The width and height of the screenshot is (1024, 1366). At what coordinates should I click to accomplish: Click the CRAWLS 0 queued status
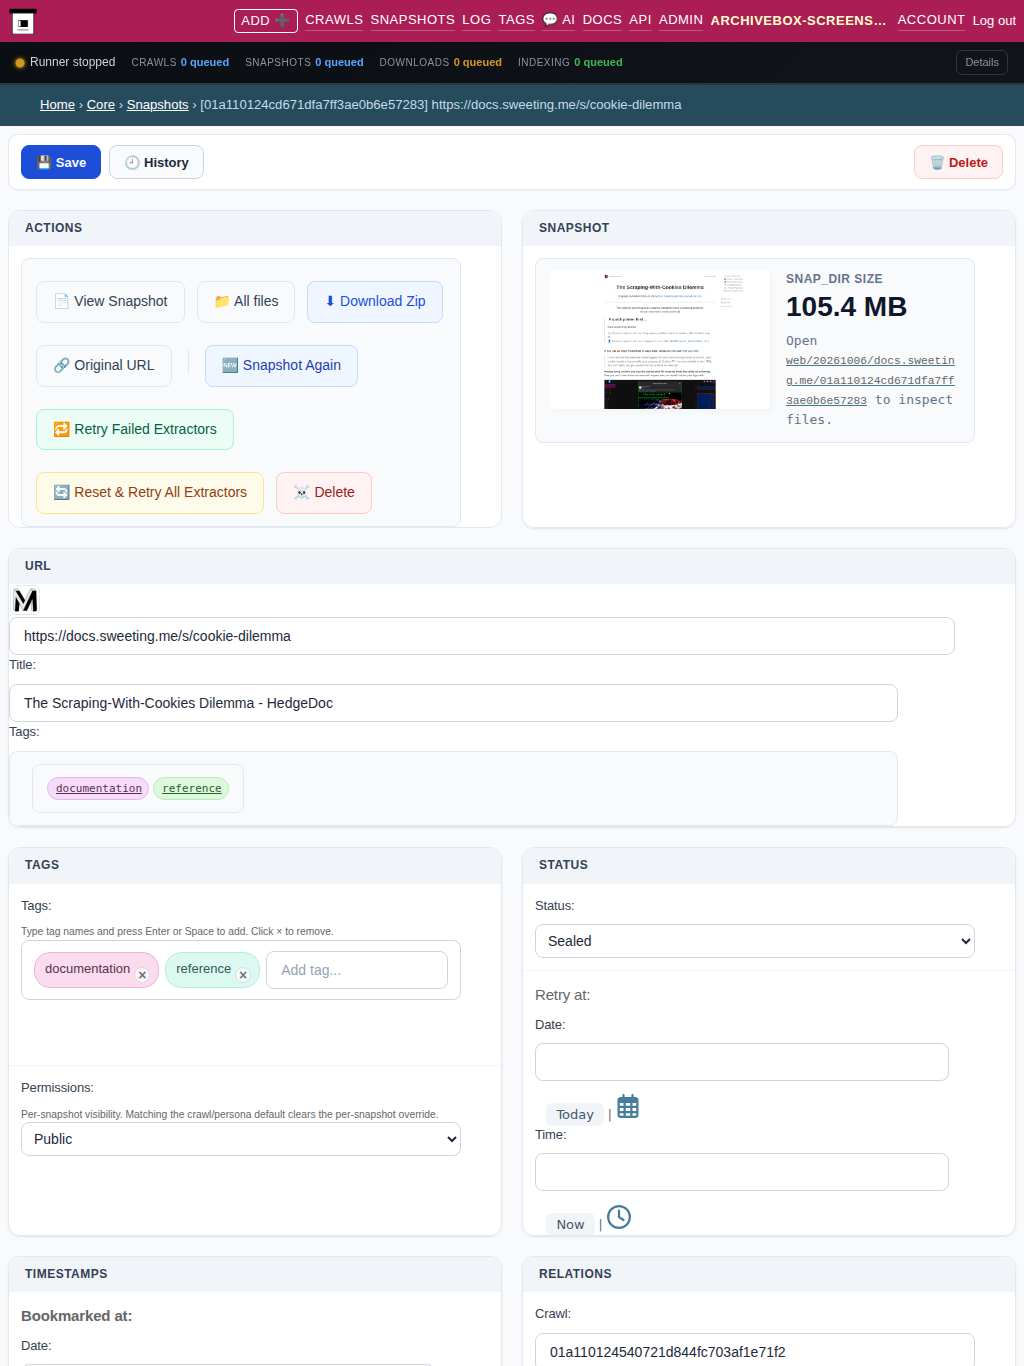pyautogui.click(x=180, y=62)
